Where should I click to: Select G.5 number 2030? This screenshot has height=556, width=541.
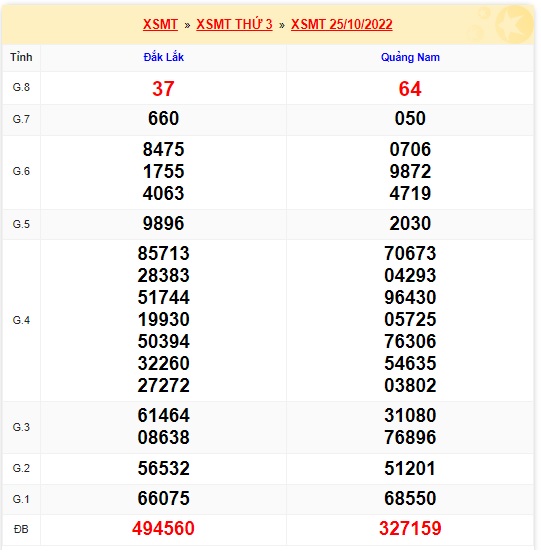[410, 223]
